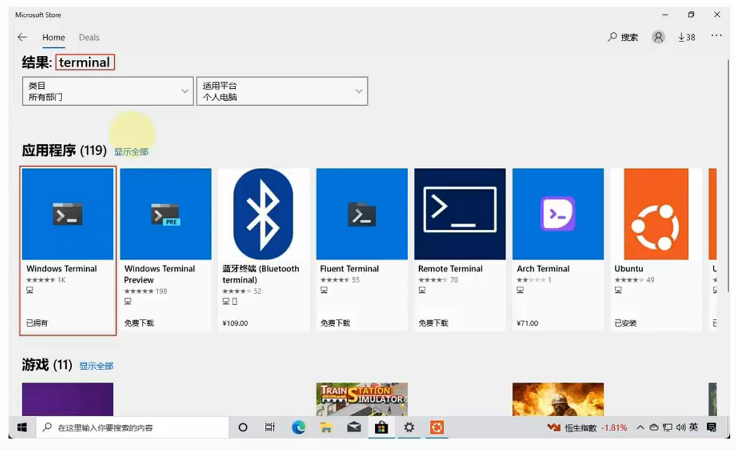Open the Fluent Terminal app icon
Image resolution: width=736 pixels, height=450 pixels.
coord(362,214)
